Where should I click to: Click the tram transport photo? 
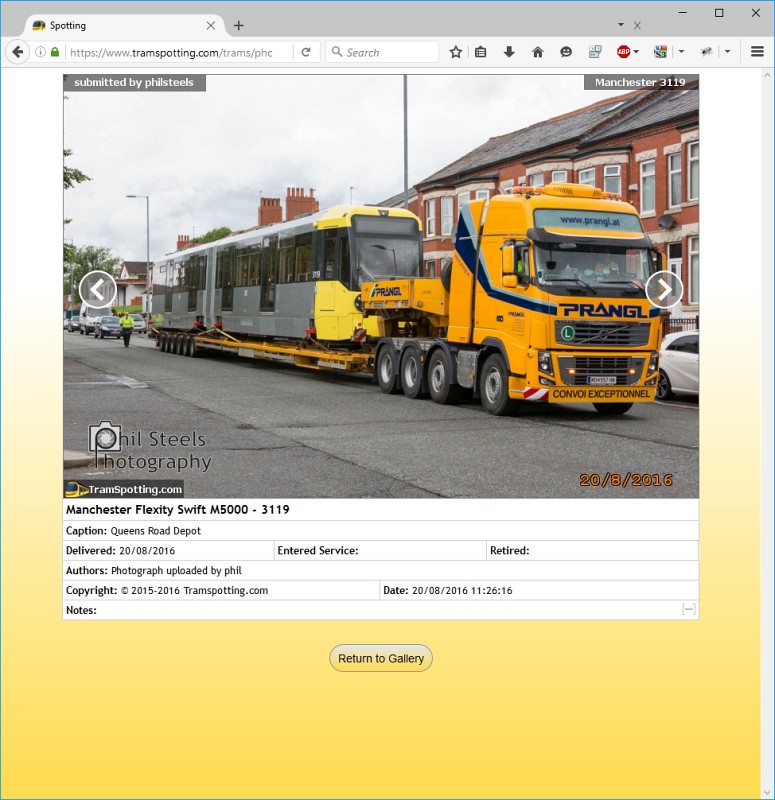click(381, 286)
